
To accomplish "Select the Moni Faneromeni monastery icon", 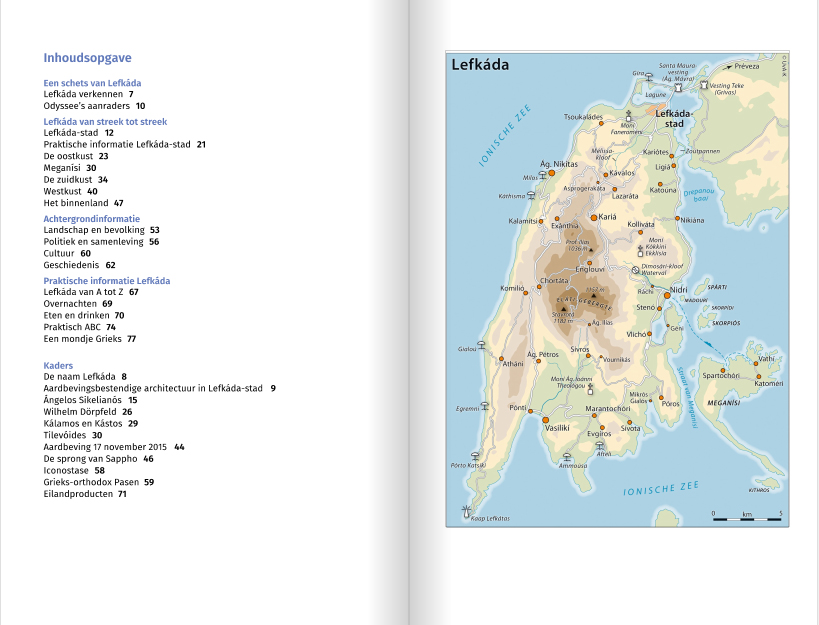I will tap(629, 115).
